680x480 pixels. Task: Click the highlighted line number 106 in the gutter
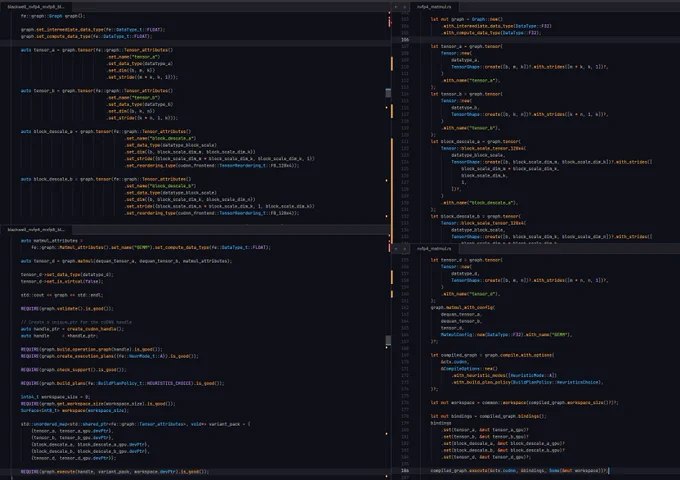coord(405,39)
